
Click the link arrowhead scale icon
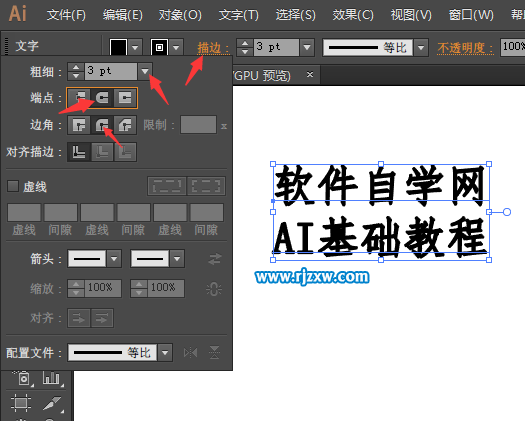pyautogui.click(x=214, y=289)
